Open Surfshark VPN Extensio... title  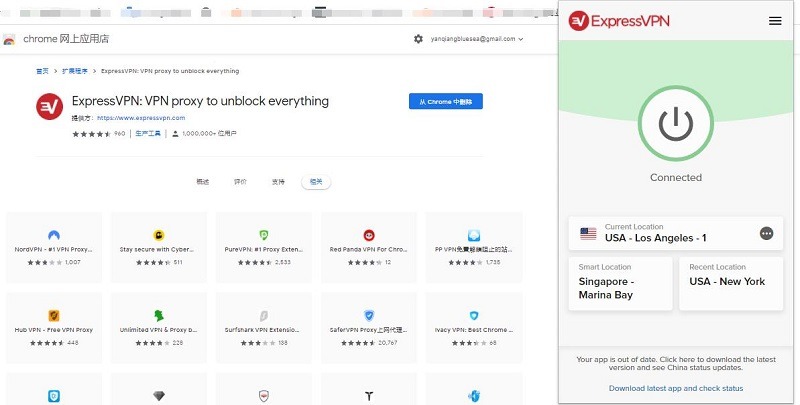tap(264, 330)
